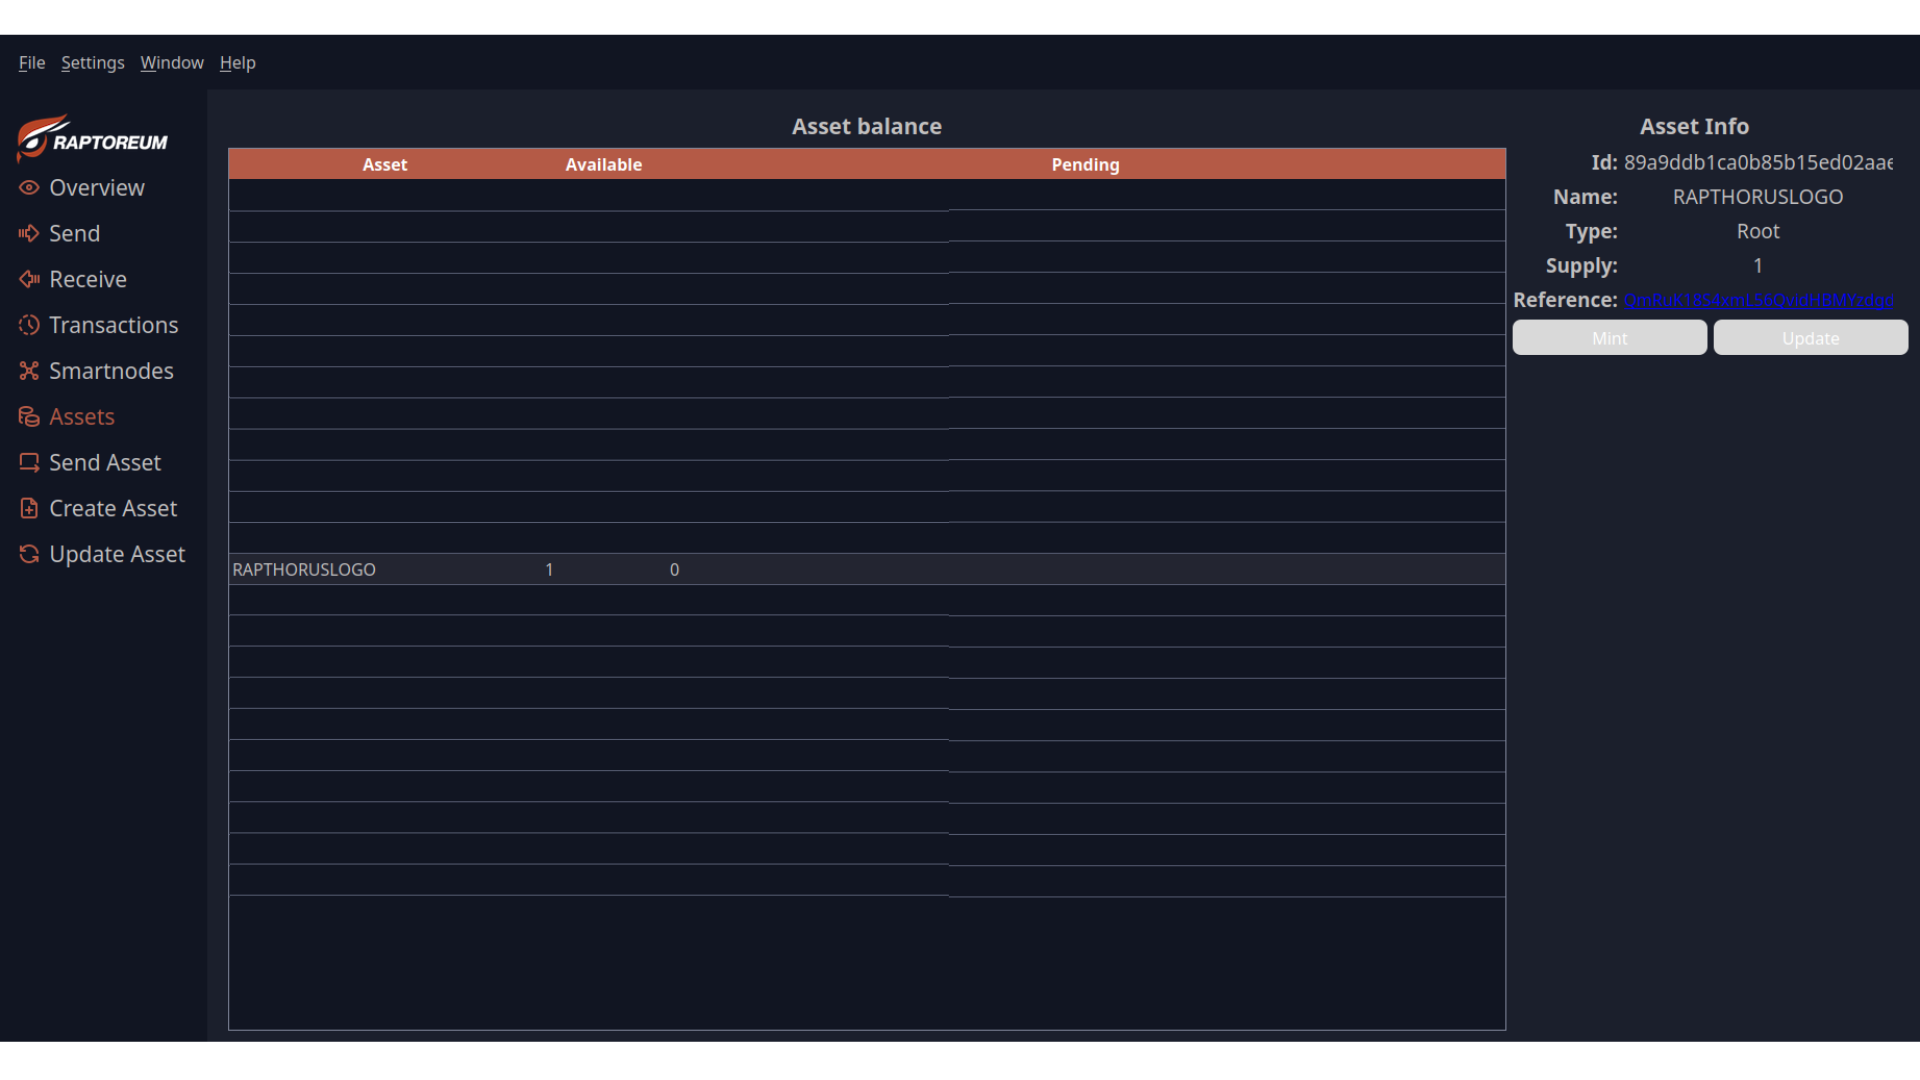Viewport: 1920px width, 1080px height.
Task: Click the Overview eye icon
Action: tap(29, 188)
